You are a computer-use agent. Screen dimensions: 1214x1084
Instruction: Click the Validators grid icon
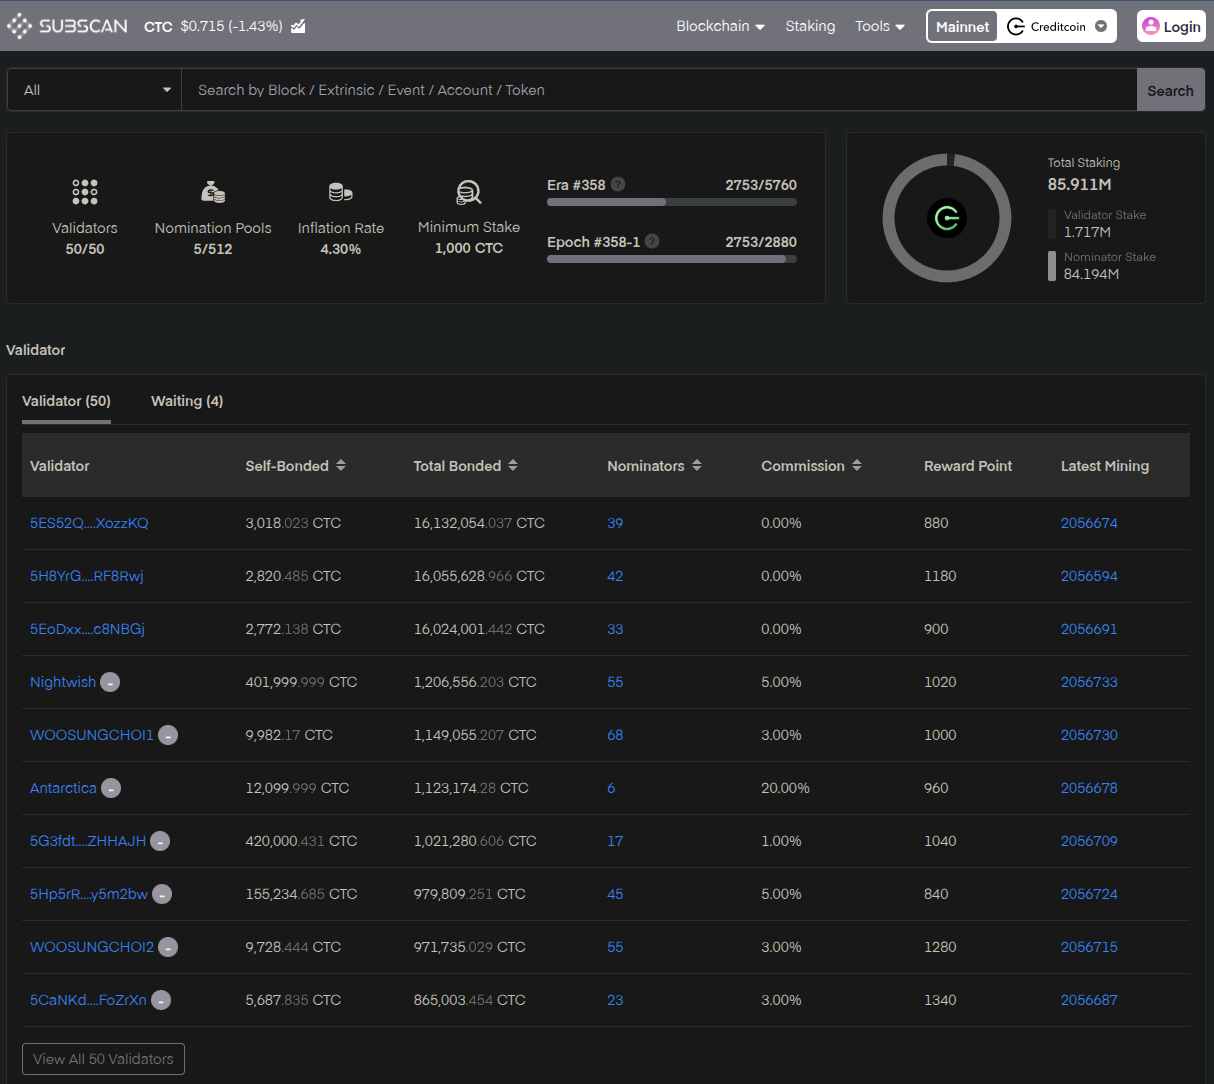[x=85, y=192]
